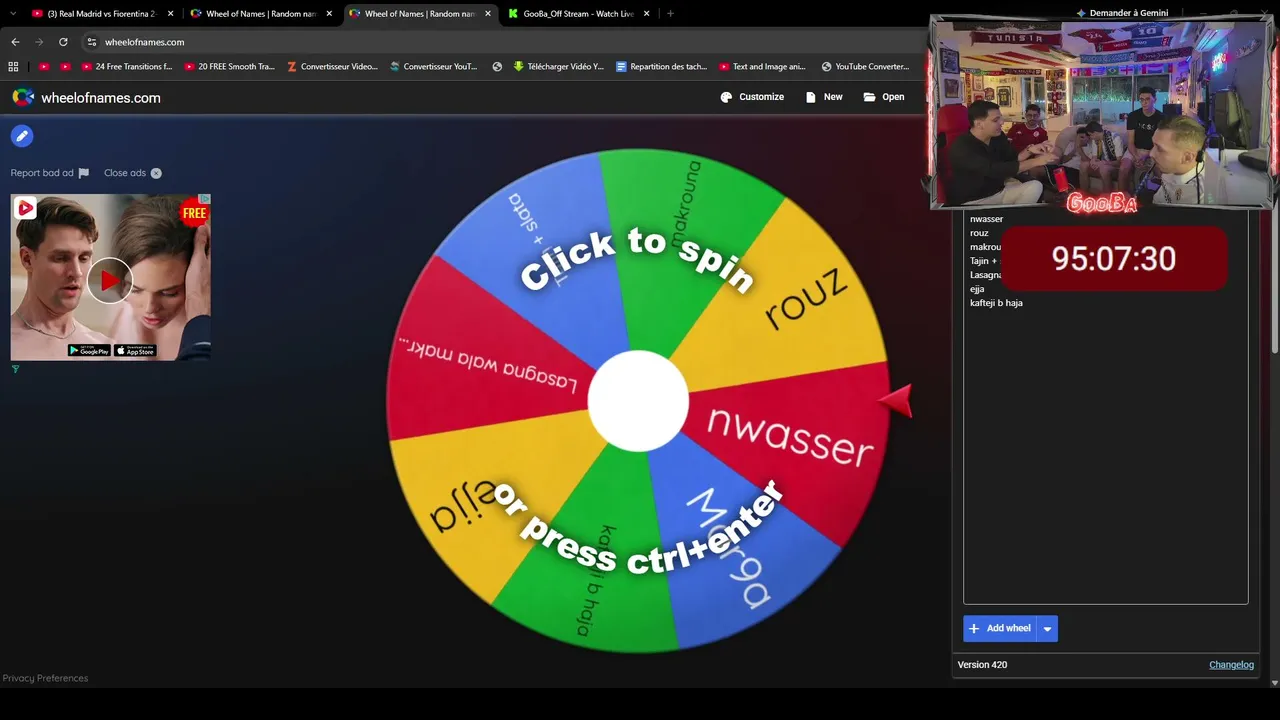Image resolution: width=1280 pixels, height=720 pixels.
Task: Play the video advertisement
Action: tap(110, 280)
